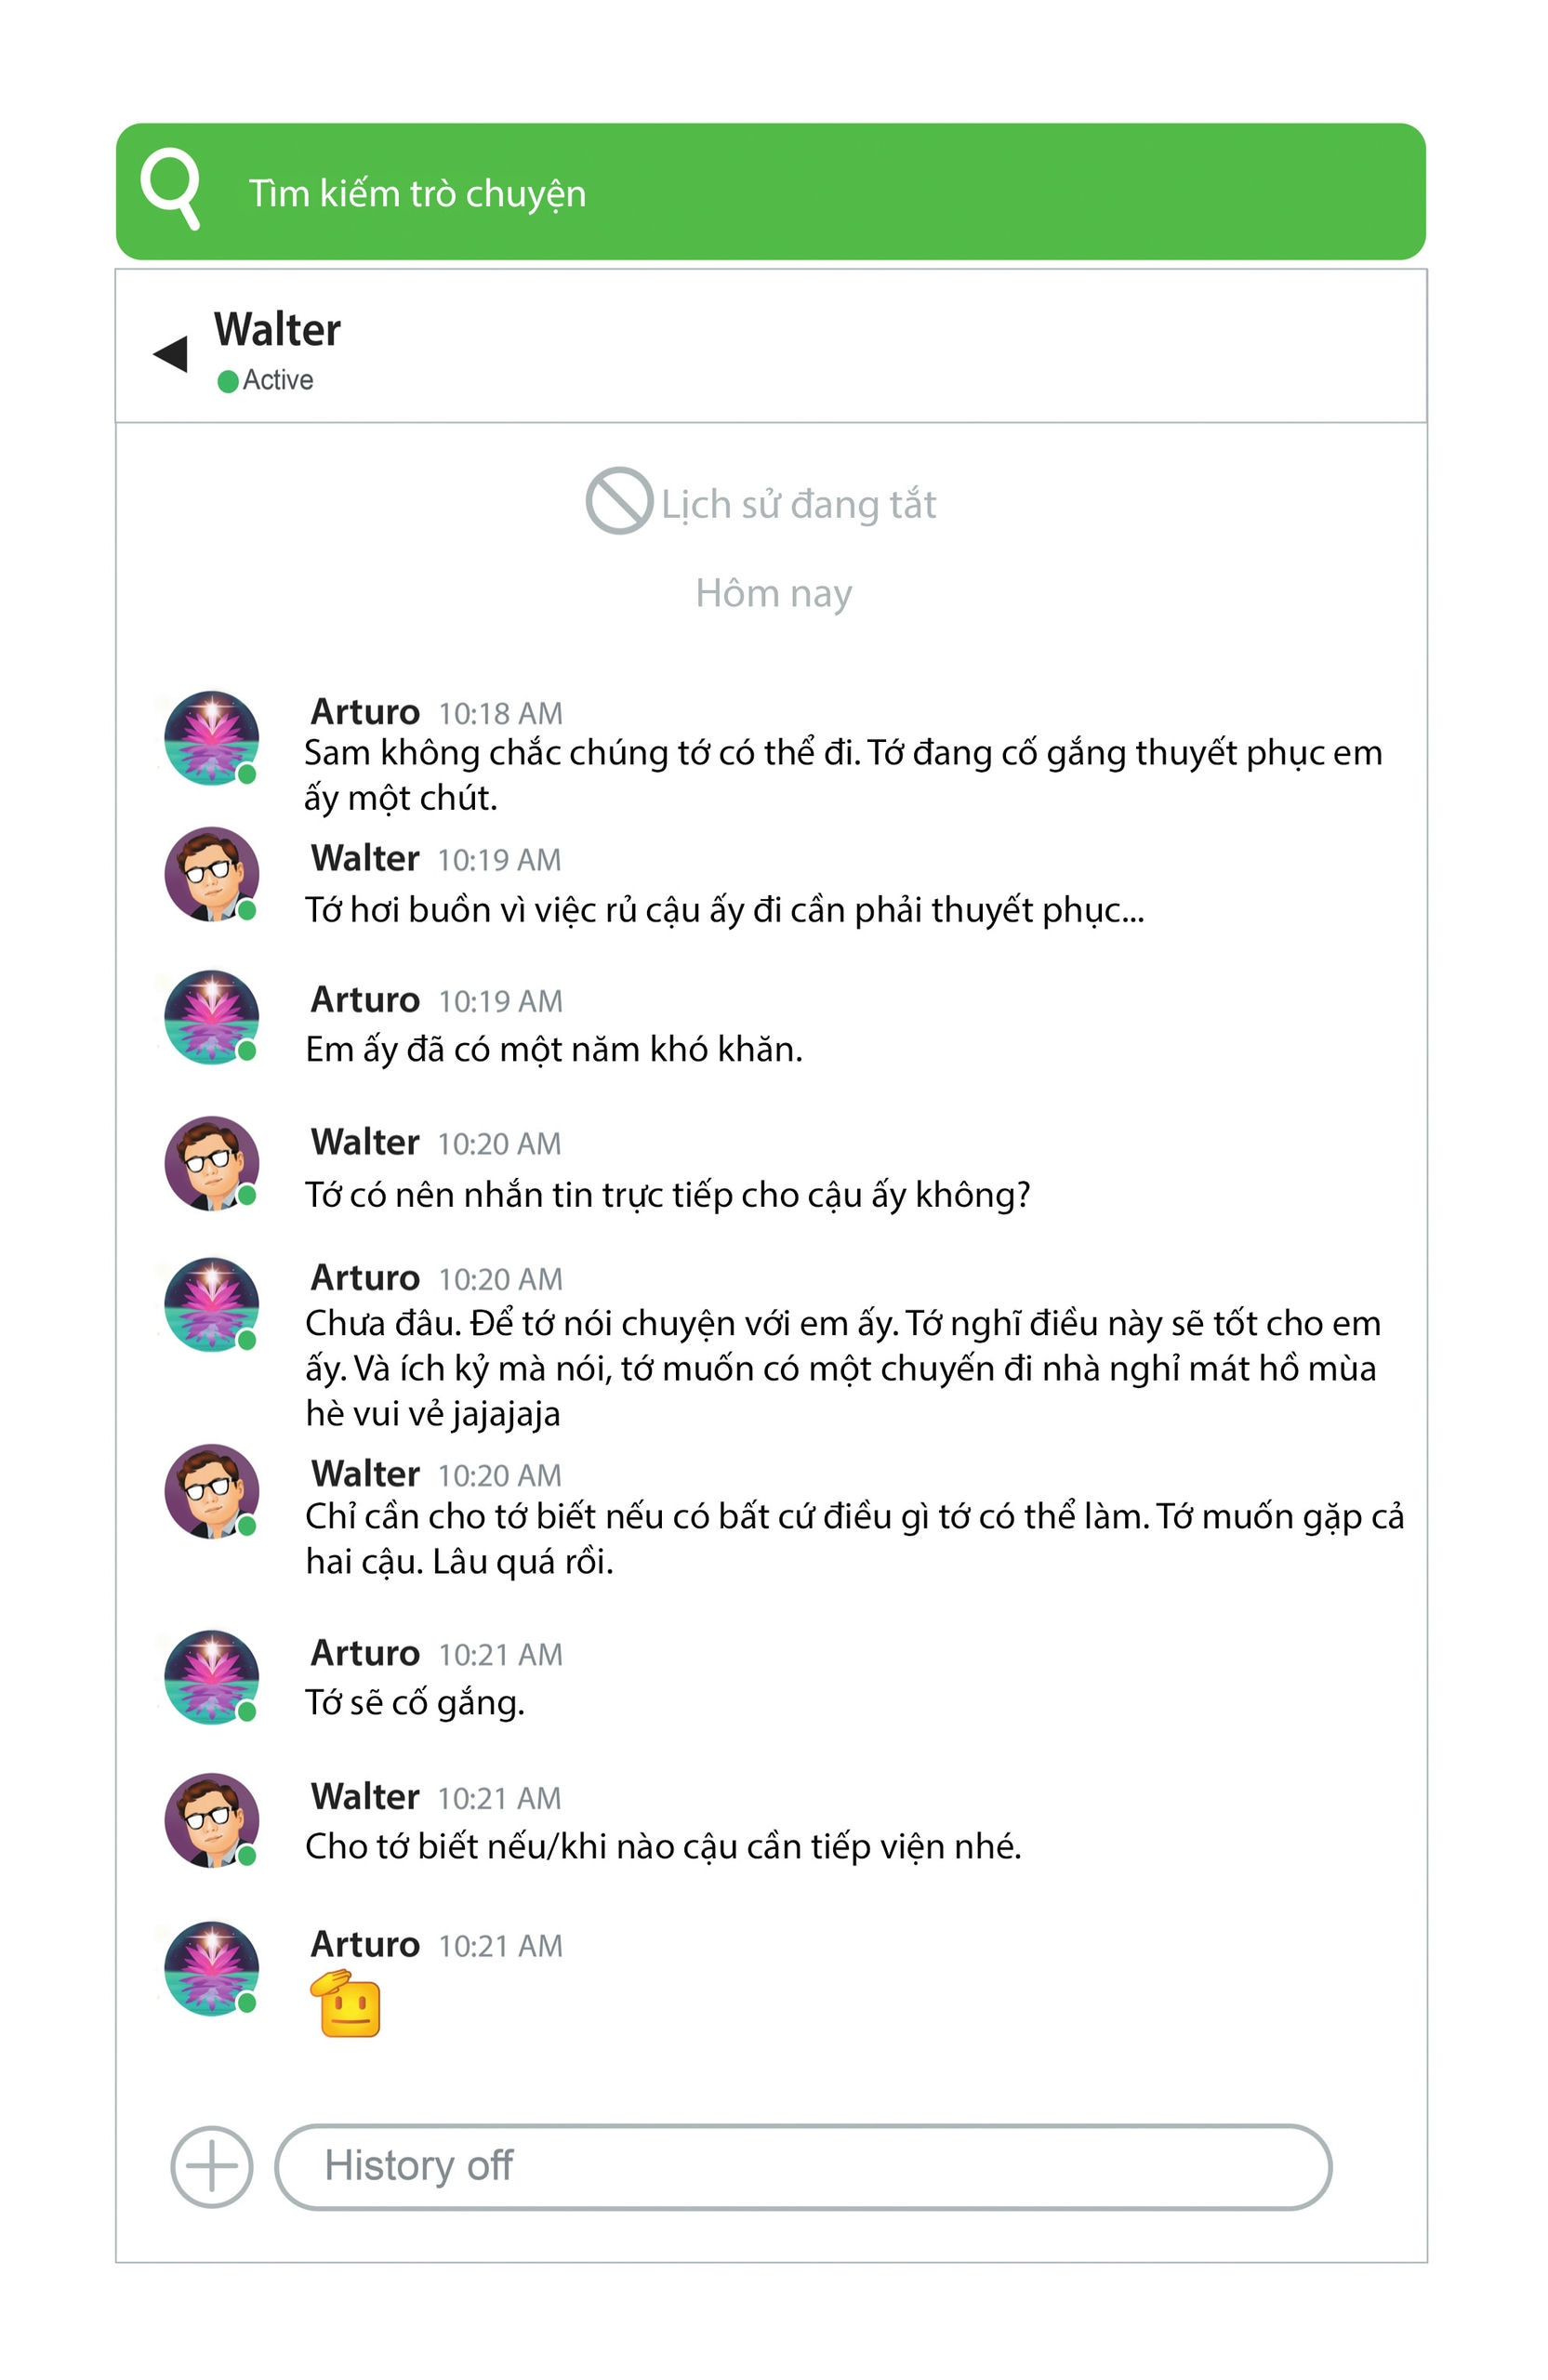This screenshot has height=2380, width=1548.
Task: Click Walter's avatar at 10:21 AM
Action: [x=212, y=1821]
